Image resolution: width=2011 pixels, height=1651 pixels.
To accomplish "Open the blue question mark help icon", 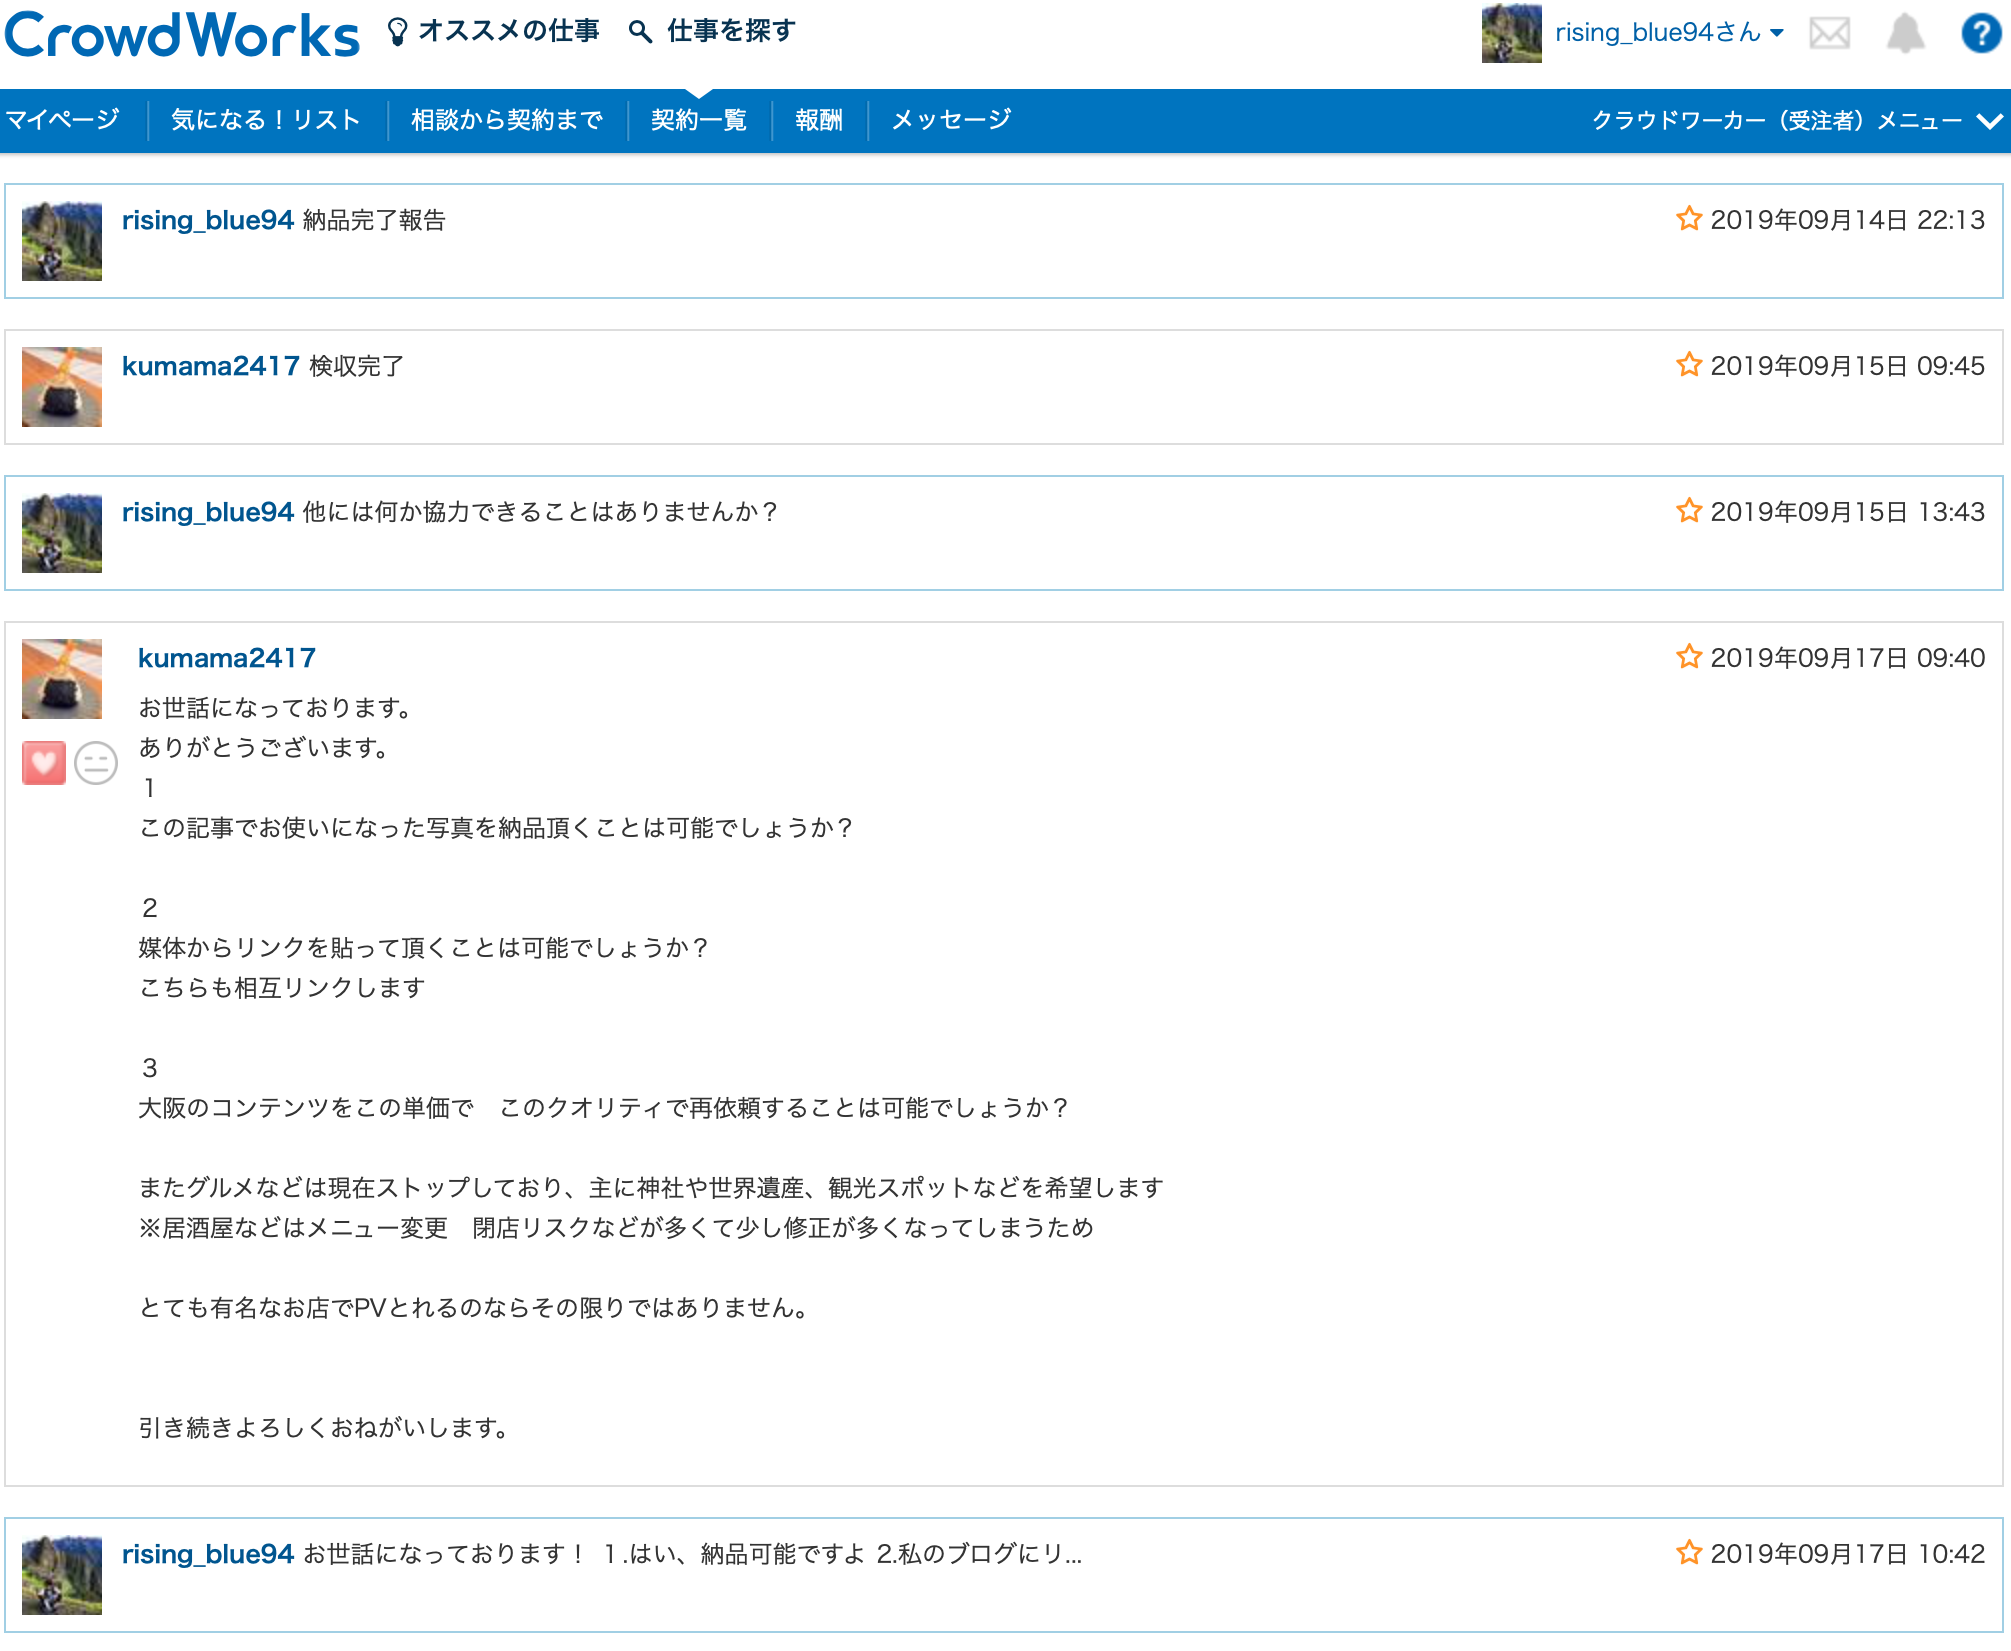I will [1980, 33].
